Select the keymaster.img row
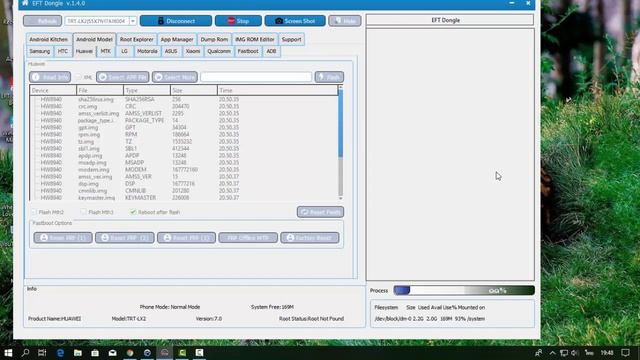 point(184,198)
